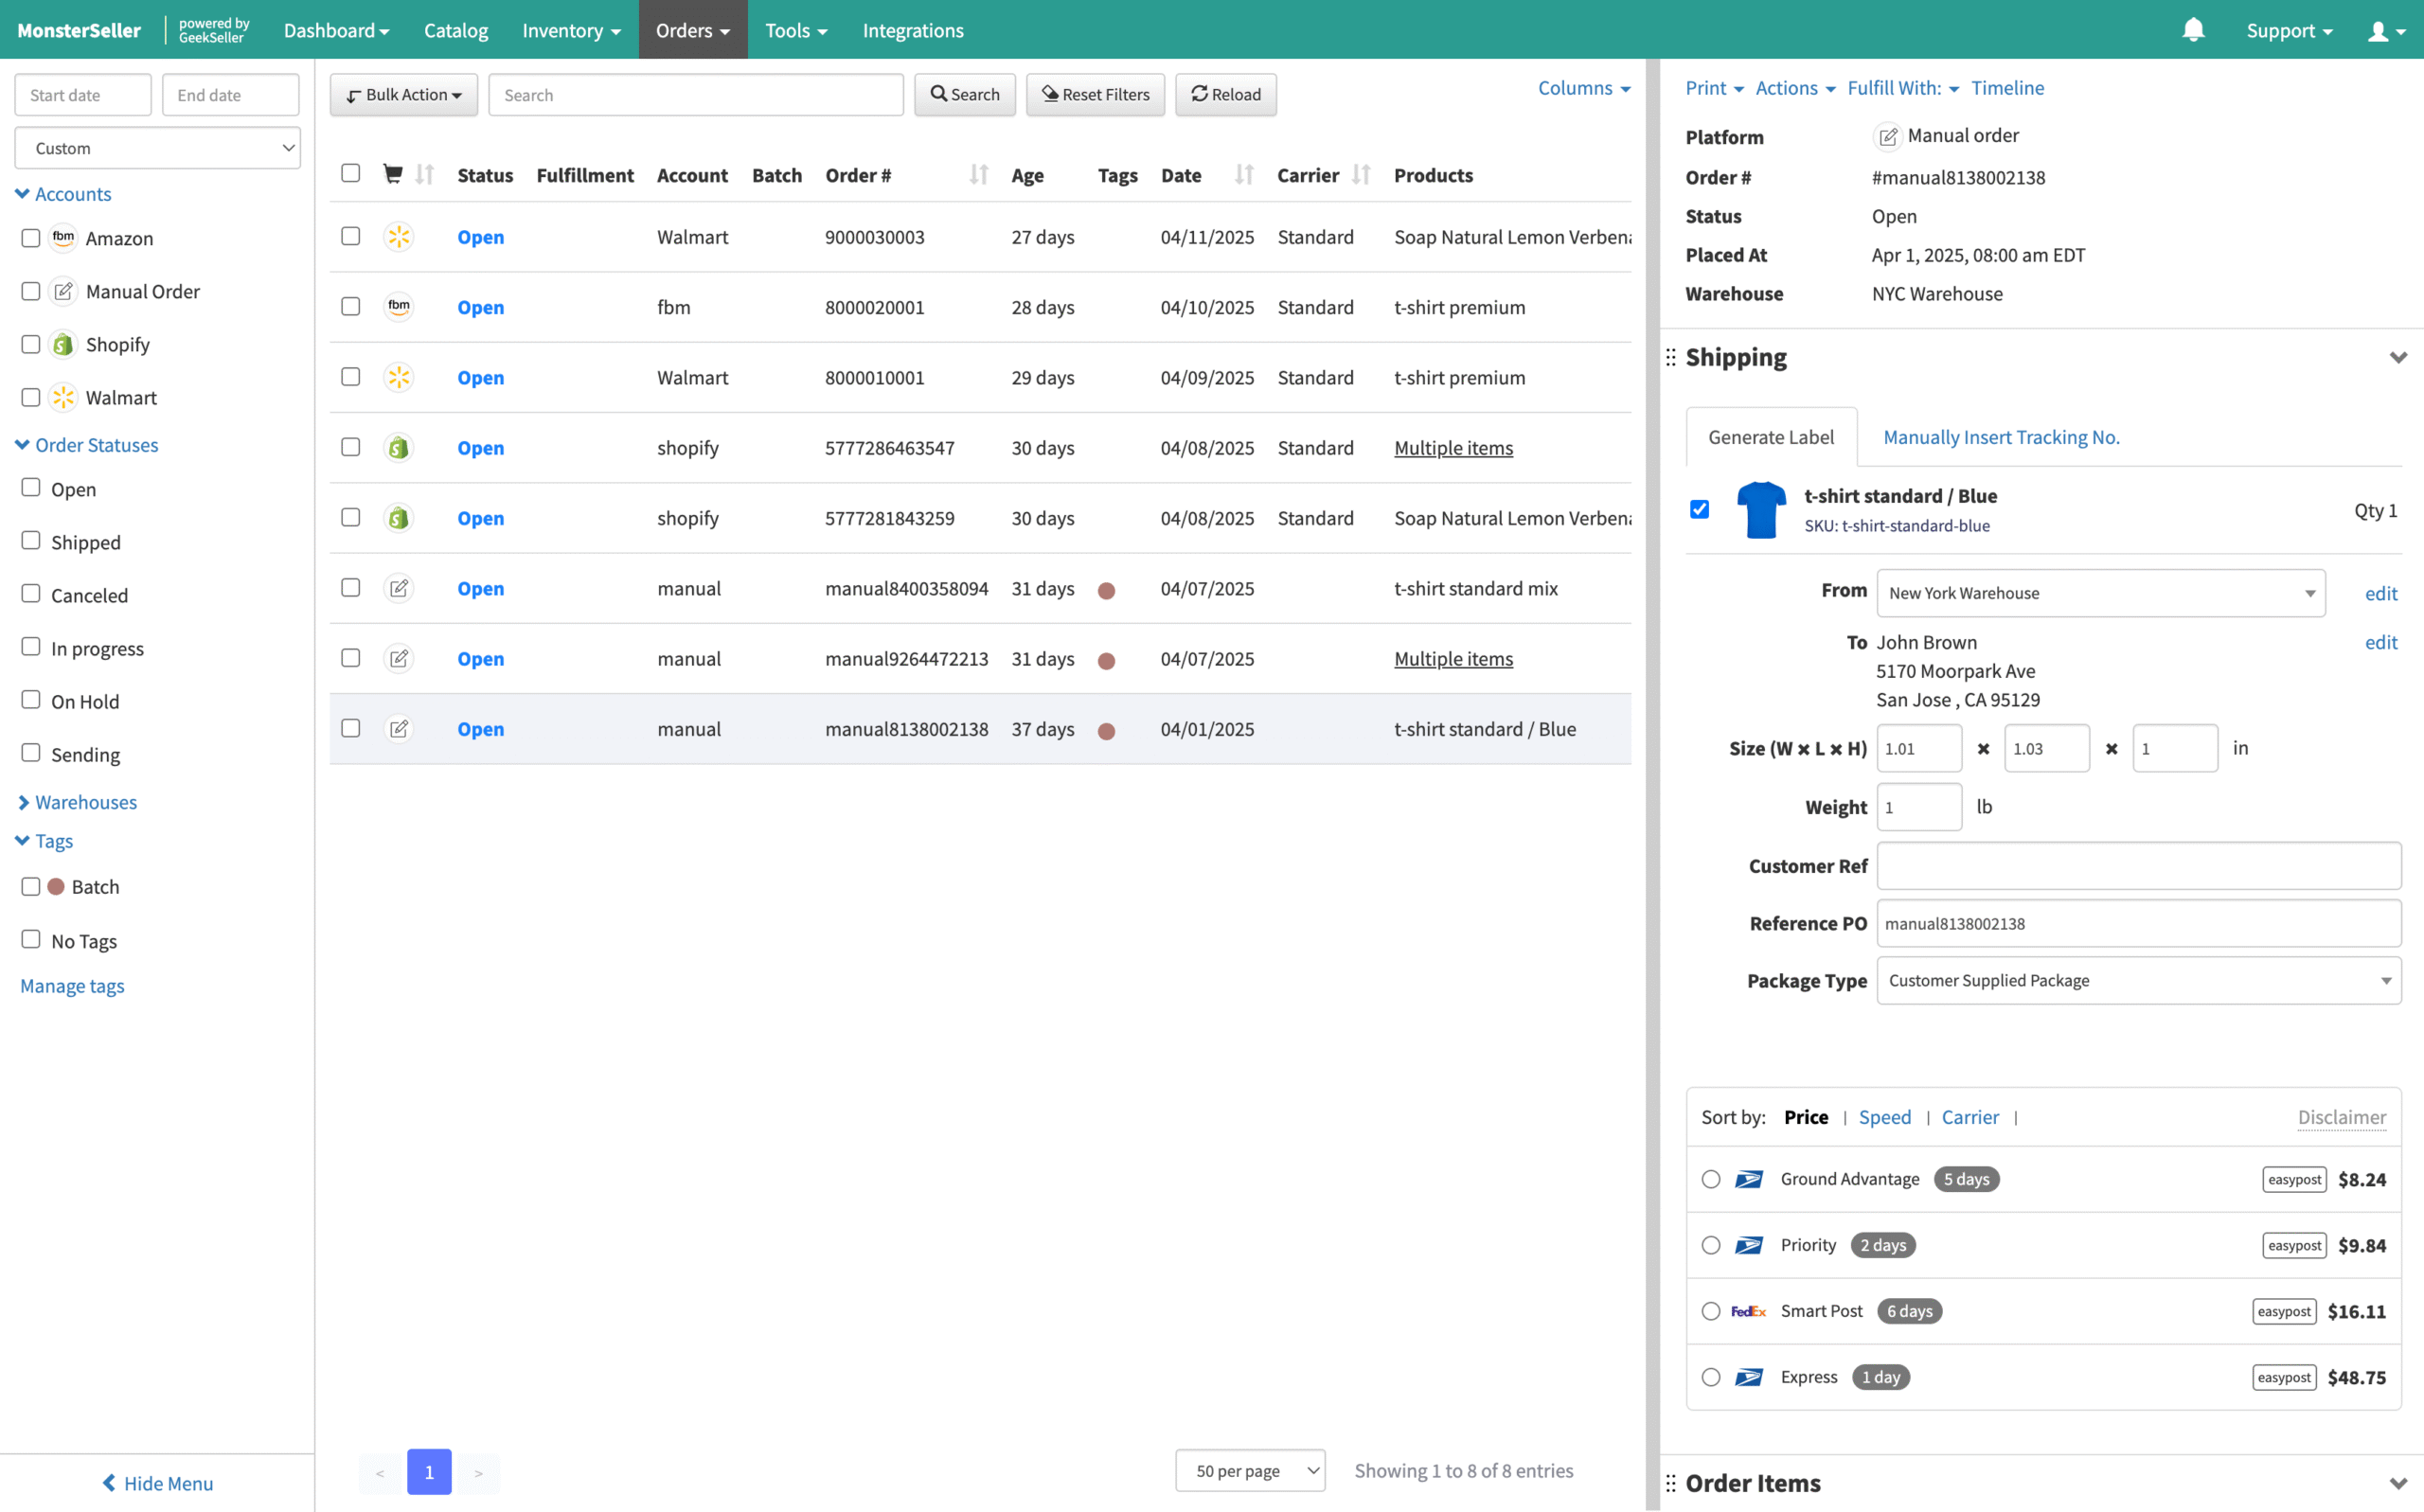Open the Bulk Action dropdown
Image resolution: width=2424 pixels, height=1512 pixels.
pos(404,95)
